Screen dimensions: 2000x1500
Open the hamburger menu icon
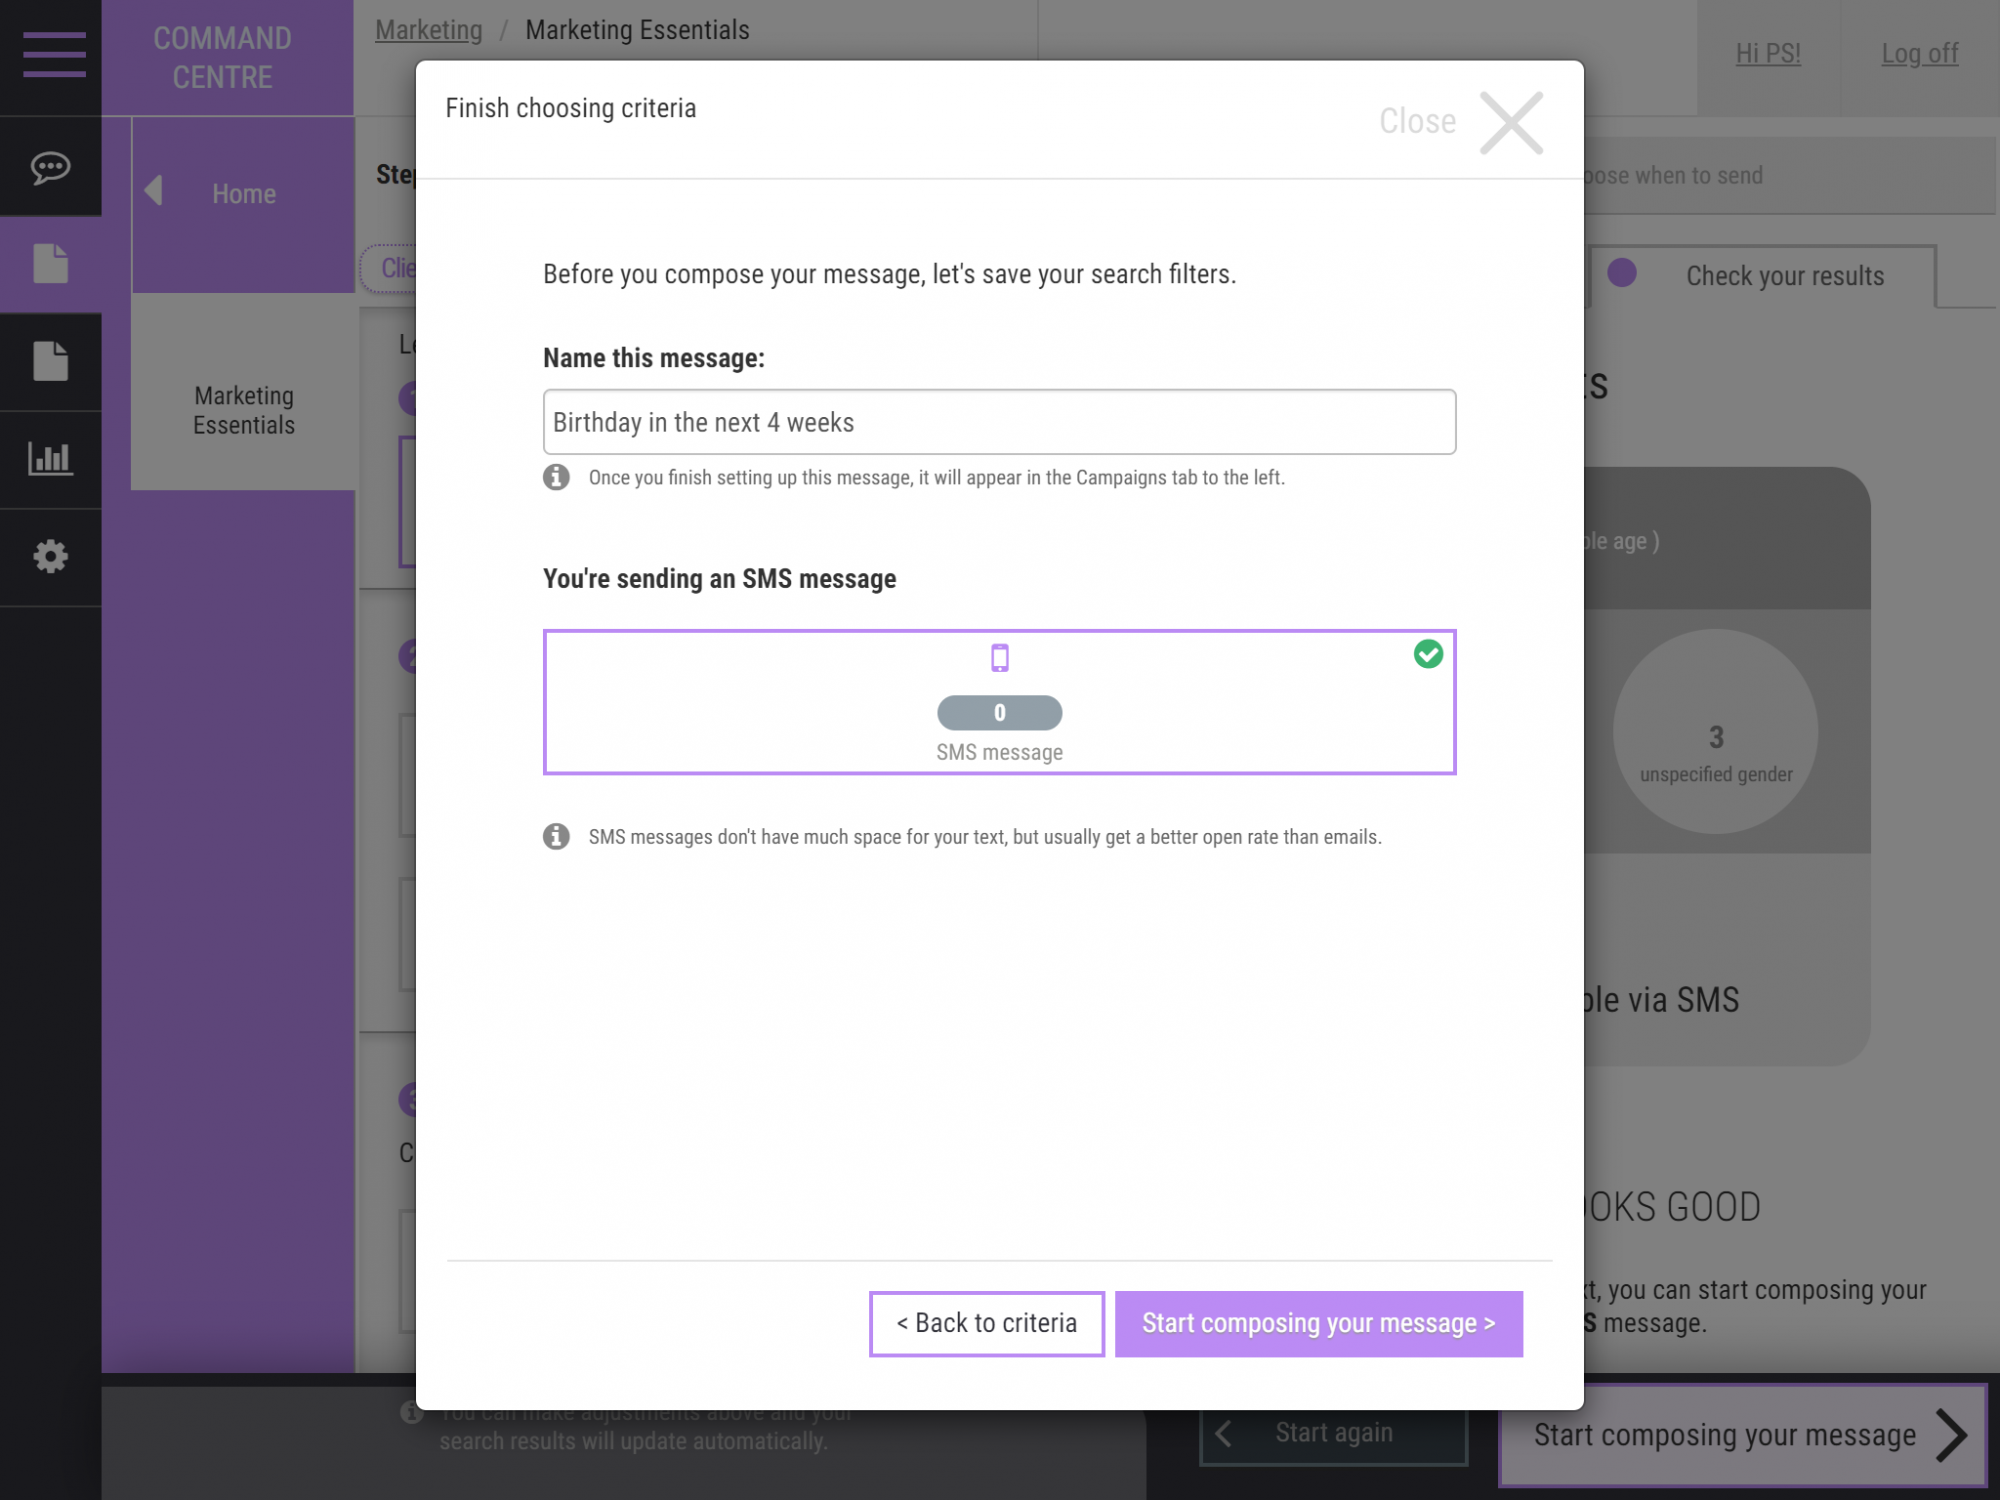tap(54, 54)
